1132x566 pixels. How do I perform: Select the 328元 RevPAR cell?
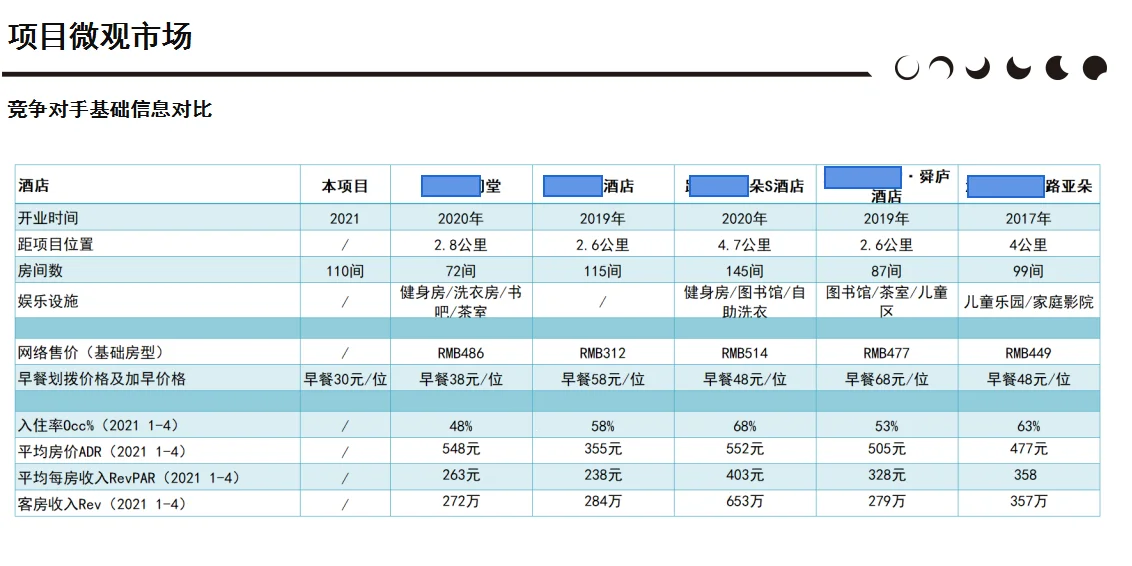886,475
